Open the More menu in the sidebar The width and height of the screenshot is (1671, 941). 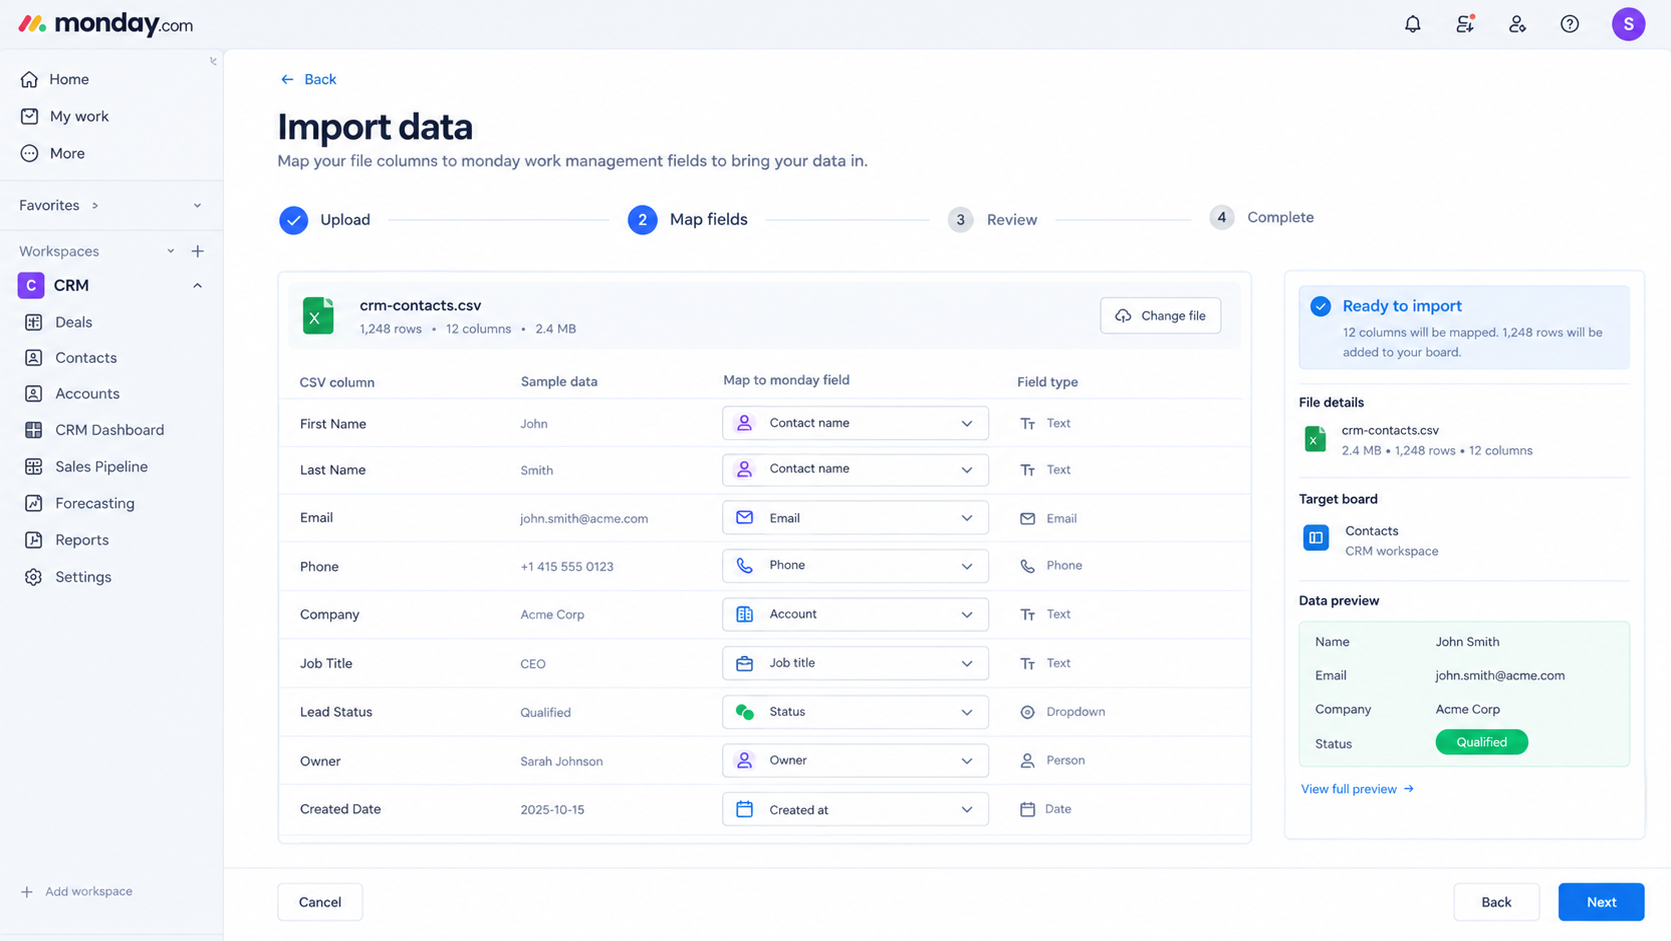67,153
